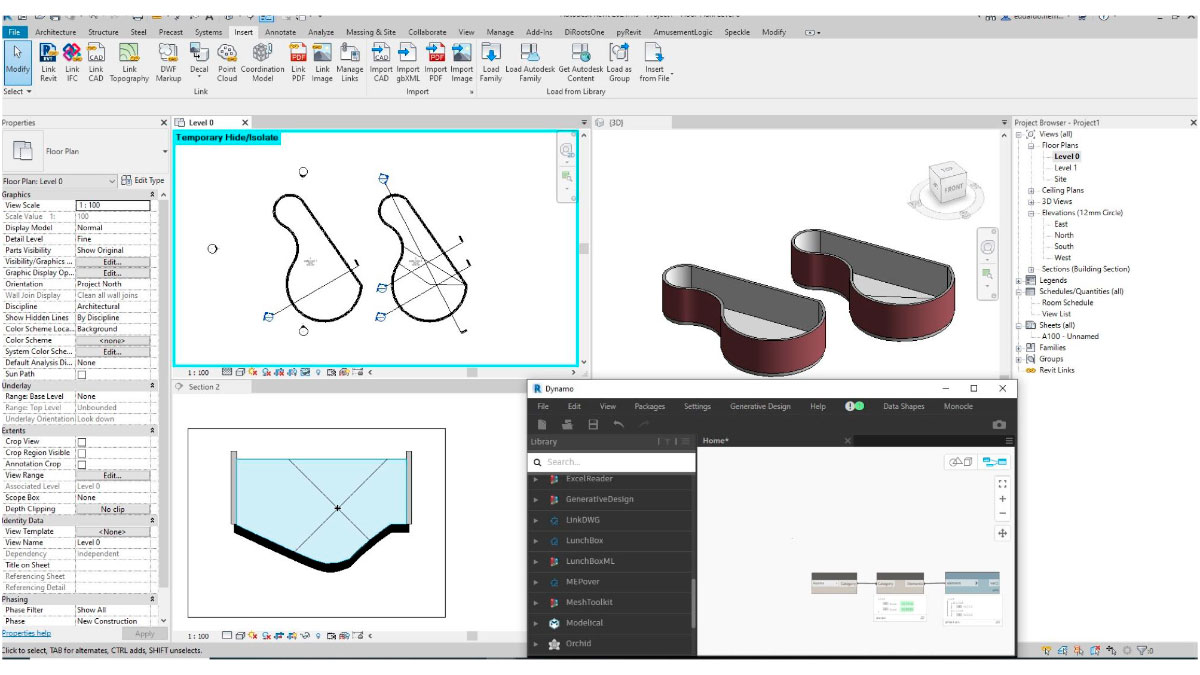The width and height of the screenshot is (1200, 675).
Task: Click the Link PDF tool
Action: point(298,61)
